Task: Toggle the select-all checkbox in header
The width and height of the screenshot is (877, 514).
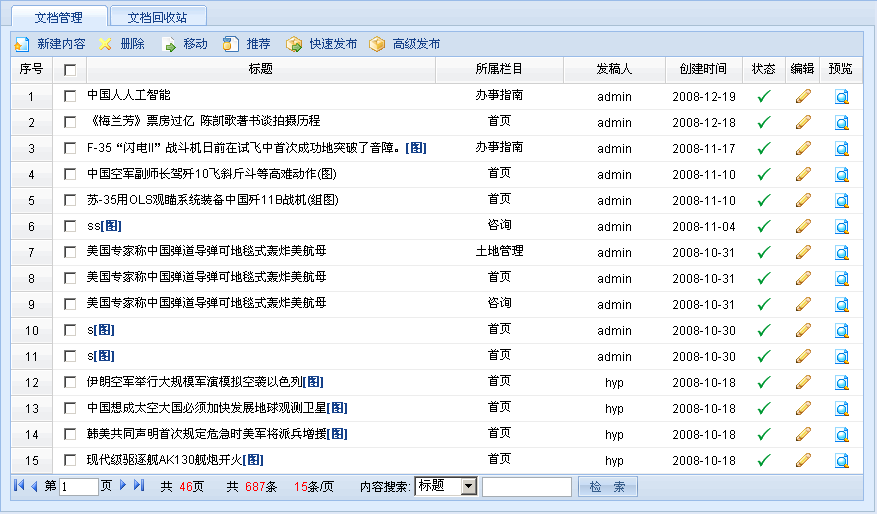Action: pos(70,70)
